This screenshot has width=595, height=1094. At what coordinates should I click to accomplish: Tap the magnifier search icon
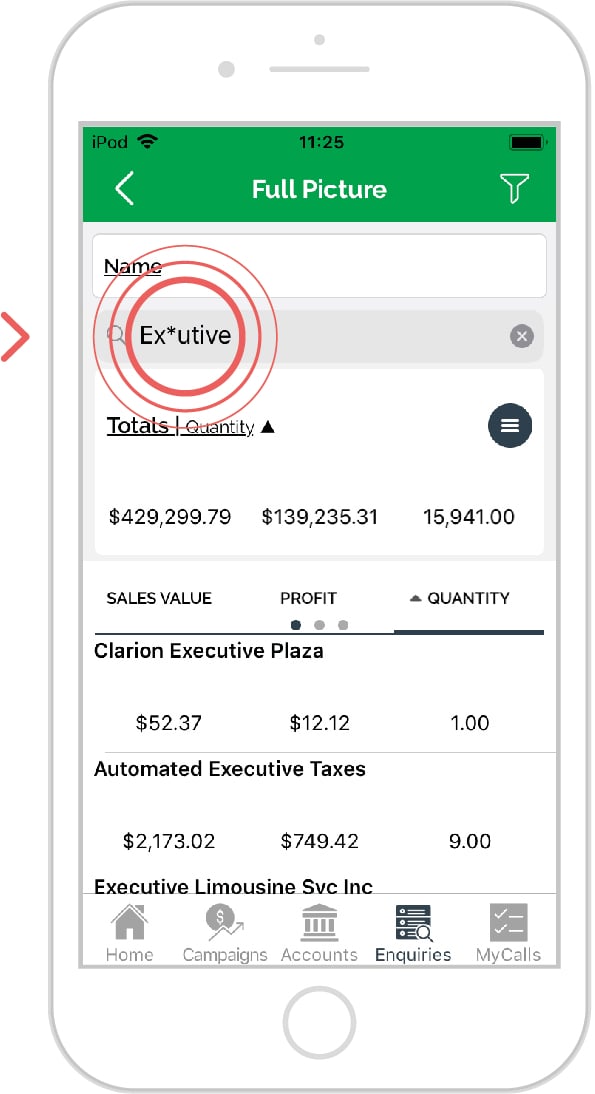(x=116, y=336)
